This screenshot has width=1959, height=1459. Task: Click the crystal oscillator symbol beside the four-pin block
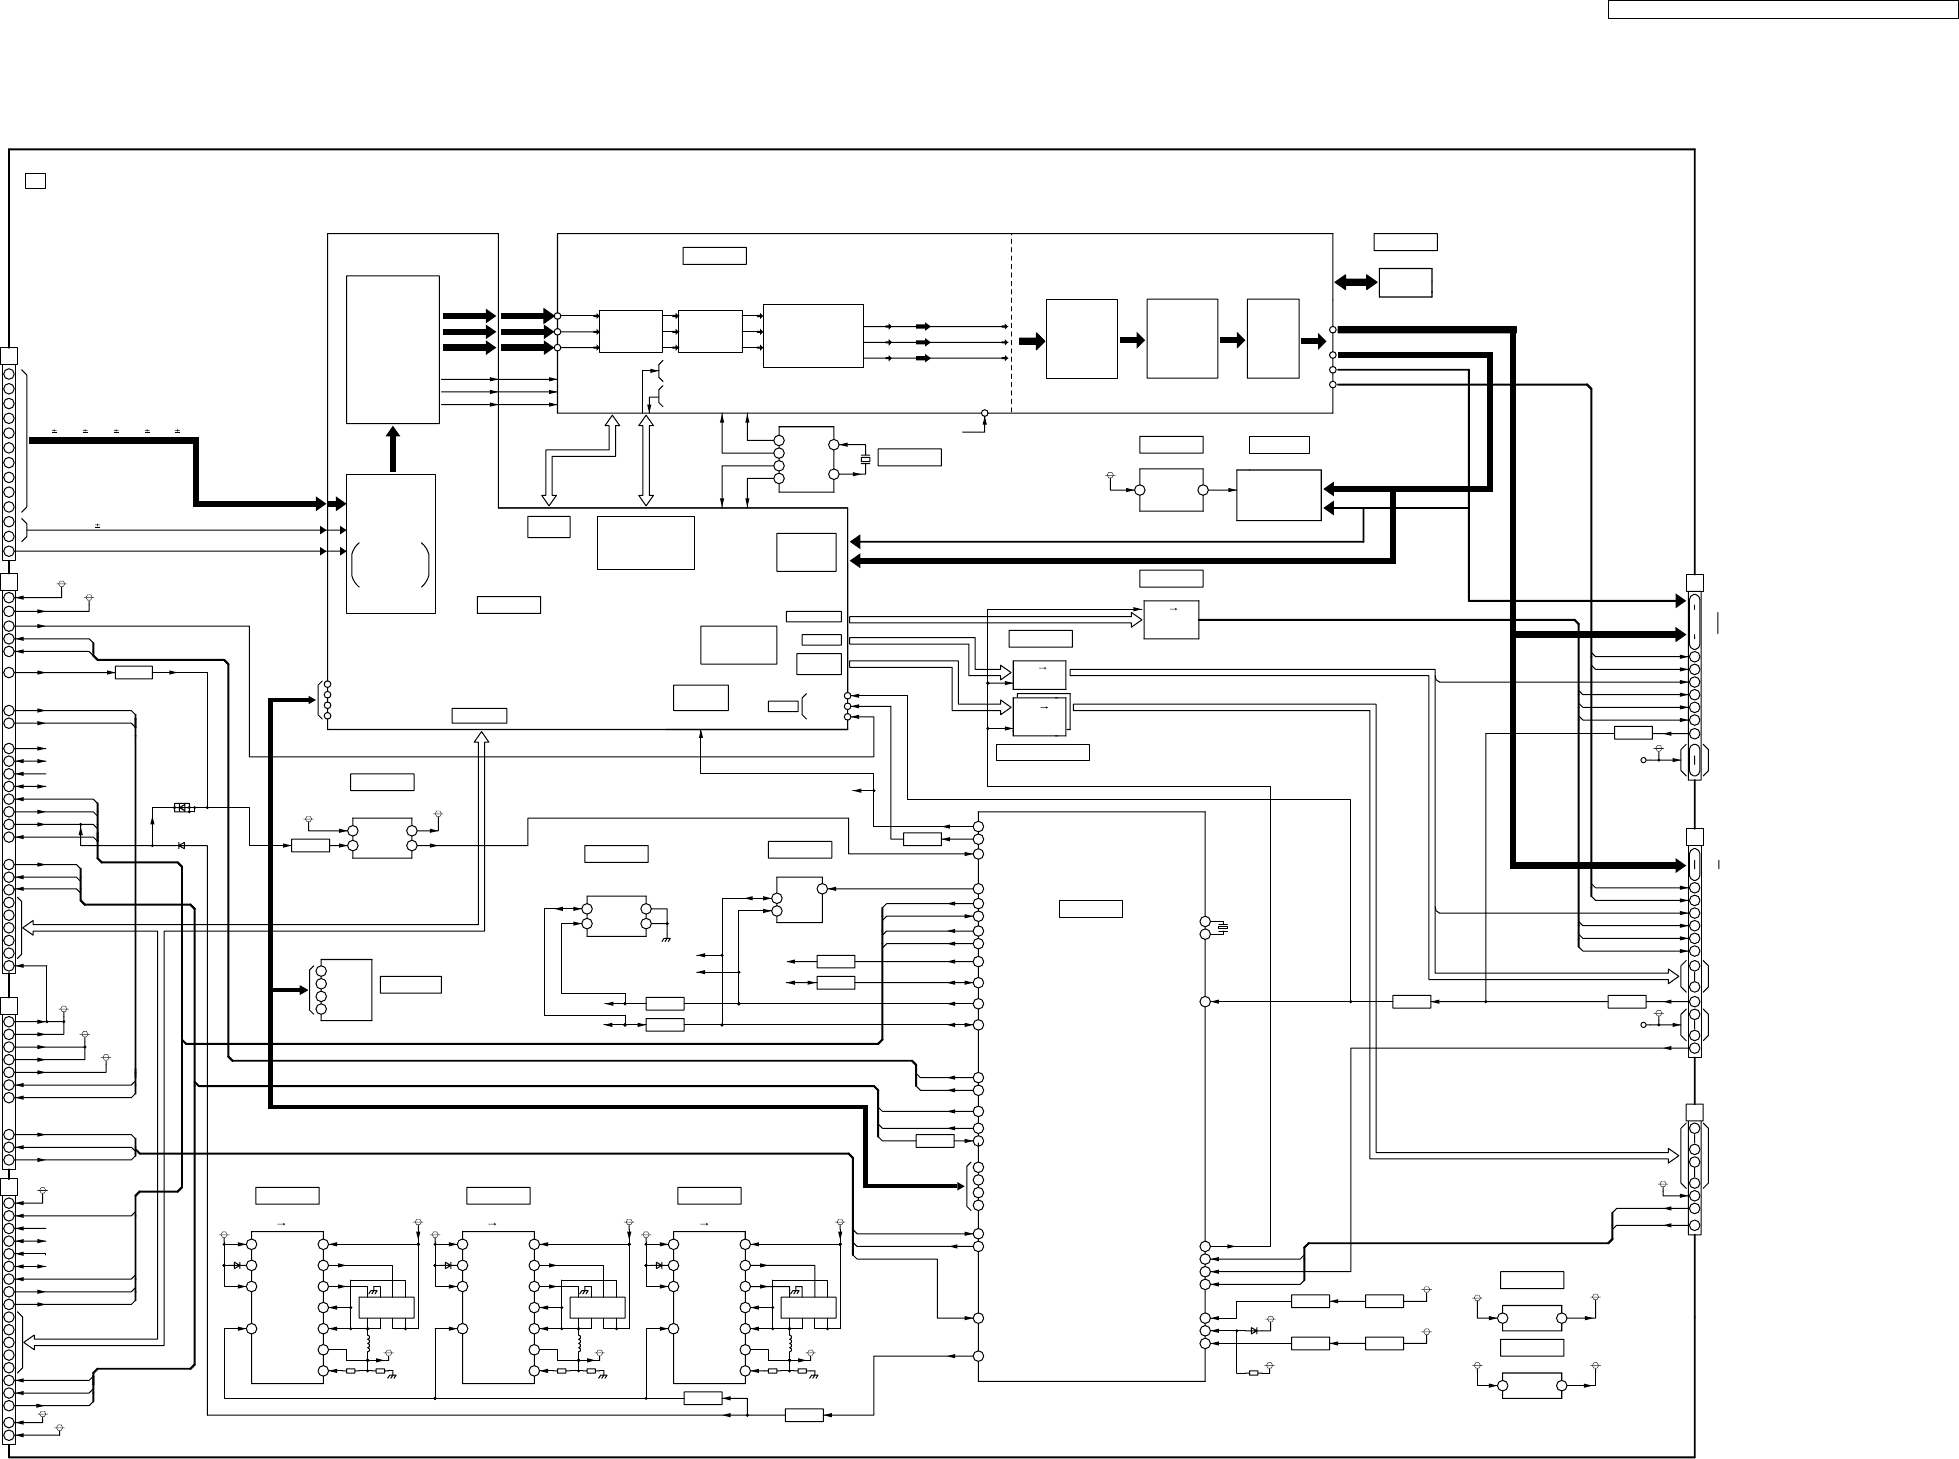[x=866, y=458]
